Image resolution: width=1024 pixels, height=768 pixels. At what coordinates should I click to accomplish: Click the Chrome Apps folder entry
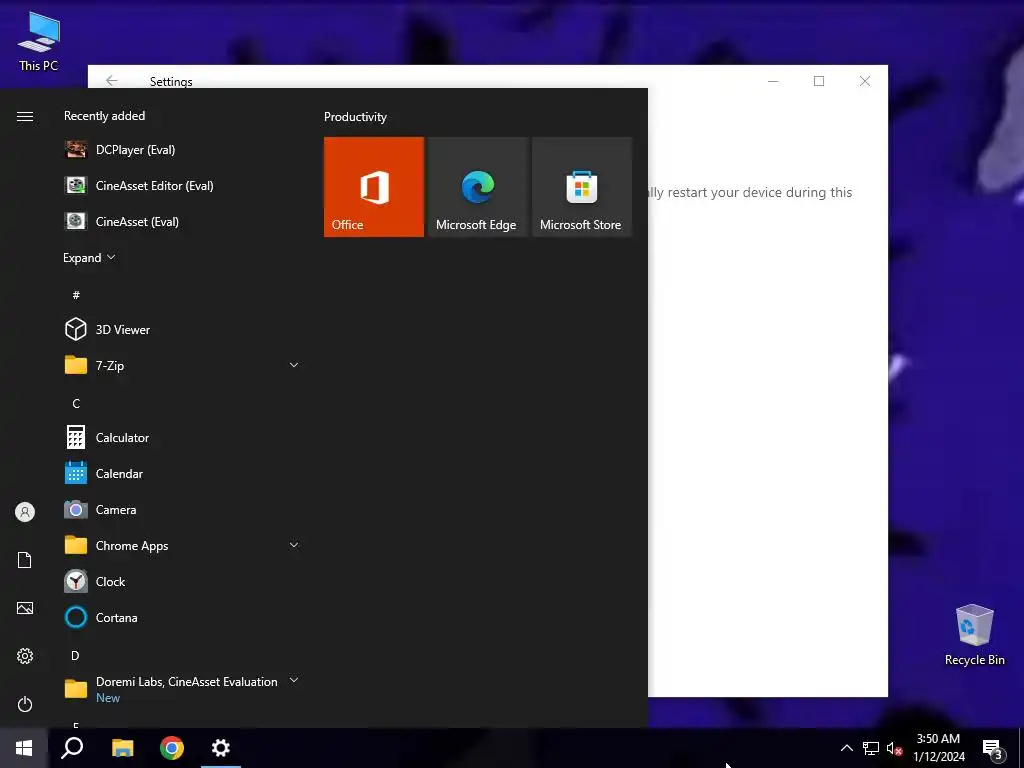[182, 545]
